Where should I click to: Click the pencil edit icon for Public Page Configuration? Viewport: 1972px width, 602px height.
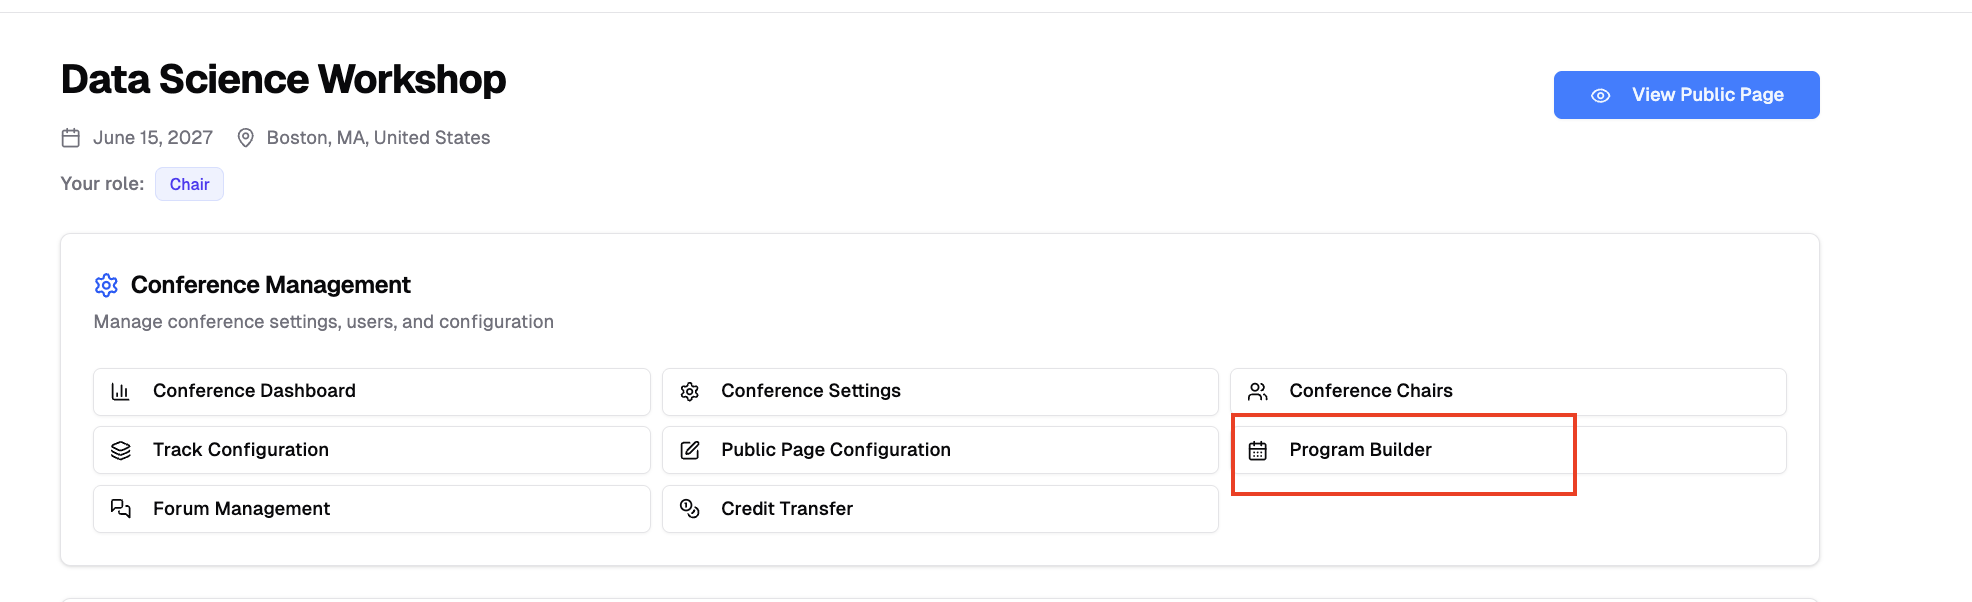pyautogui.click(x=690, y=450)
